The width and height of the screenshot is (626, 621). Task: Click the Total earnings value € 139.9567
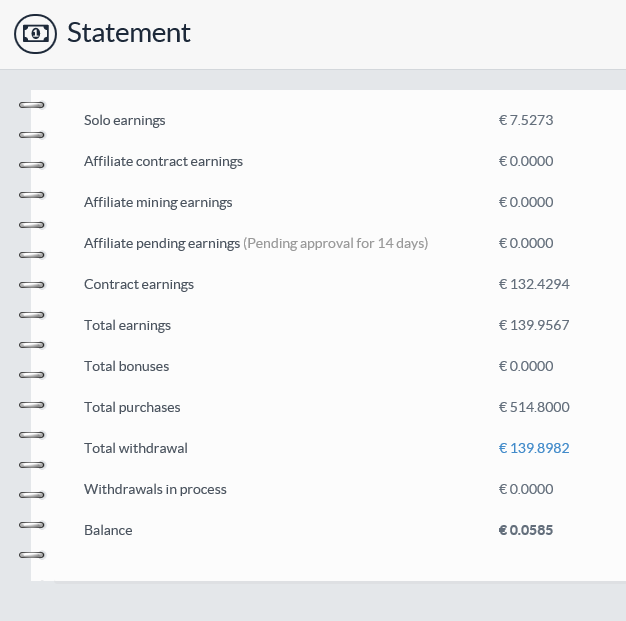pyautogui.click(x=534, y=325)
